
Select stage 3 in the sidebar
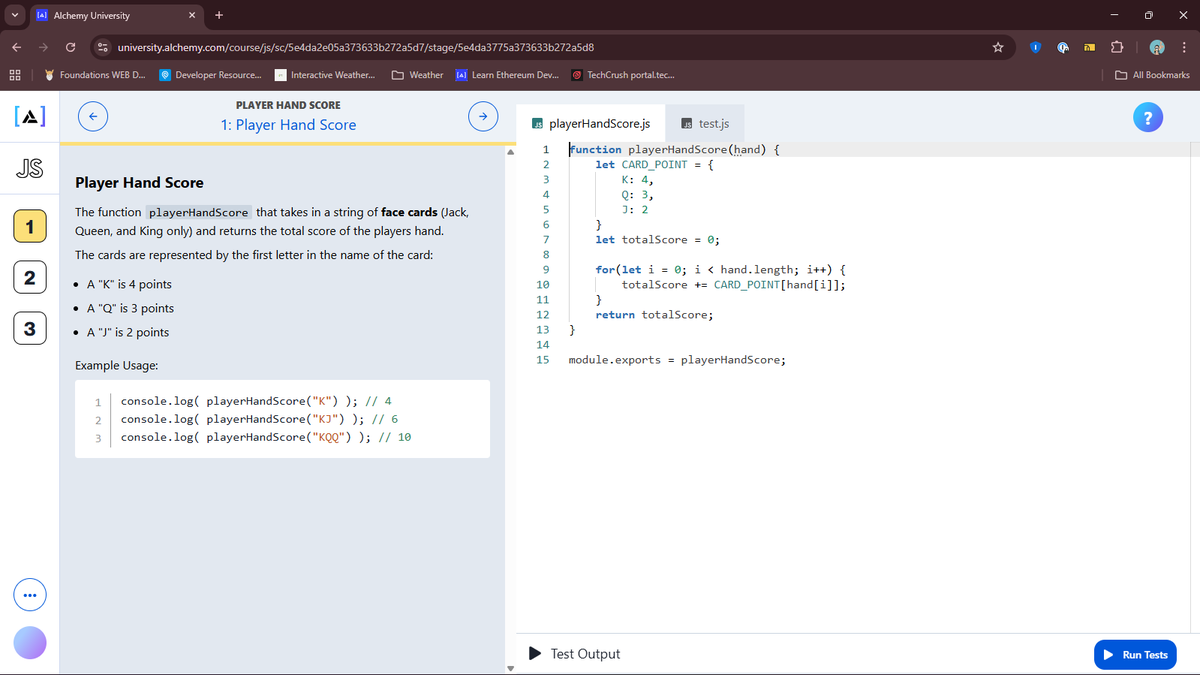(x=29, y=328)
